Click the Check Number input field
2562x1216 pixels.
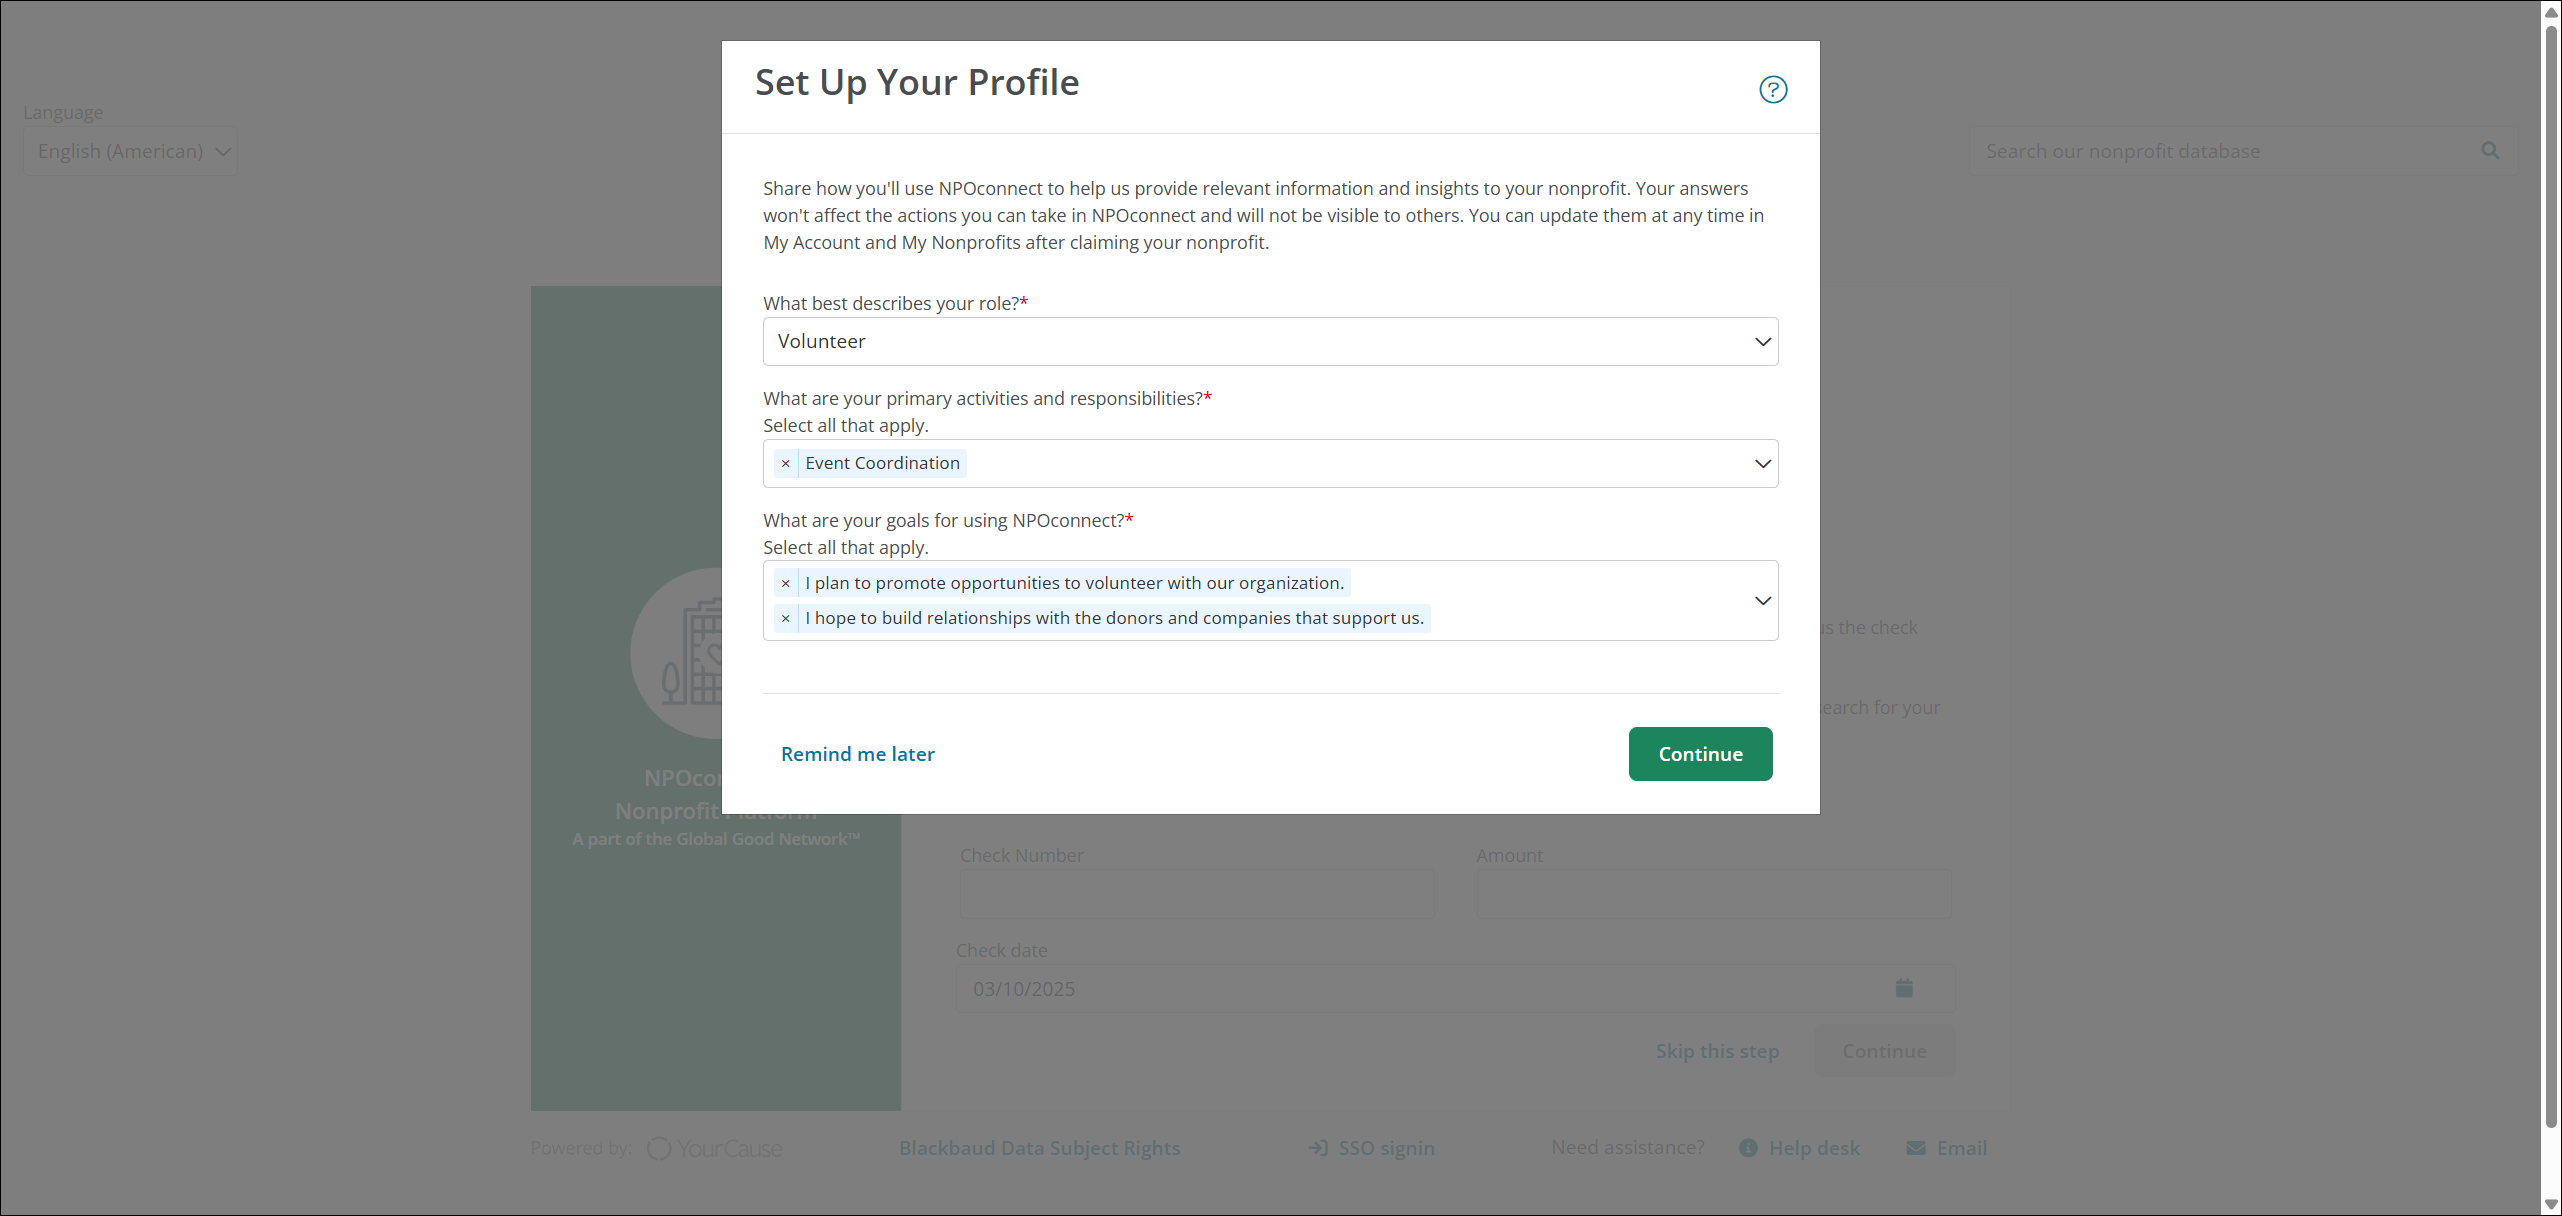(1196, 894)
